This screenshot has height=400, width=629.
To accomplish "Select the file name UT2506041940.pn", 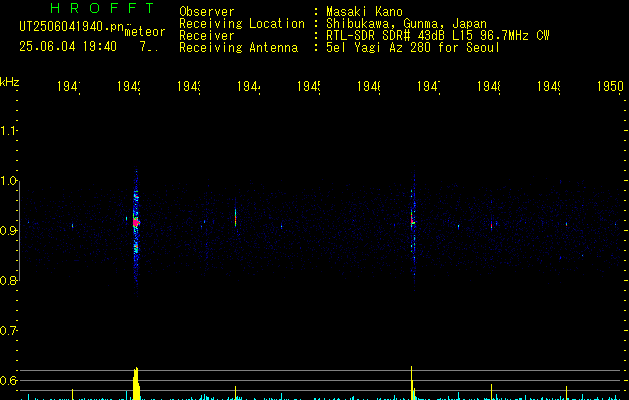I will pos(72,27).
